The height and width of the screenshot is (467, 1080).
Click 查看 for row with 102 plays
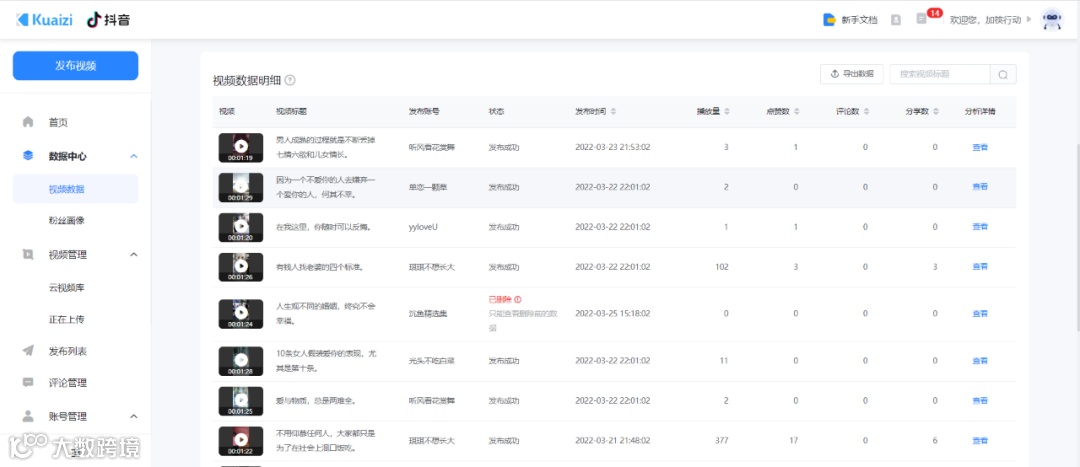(979, 267)
